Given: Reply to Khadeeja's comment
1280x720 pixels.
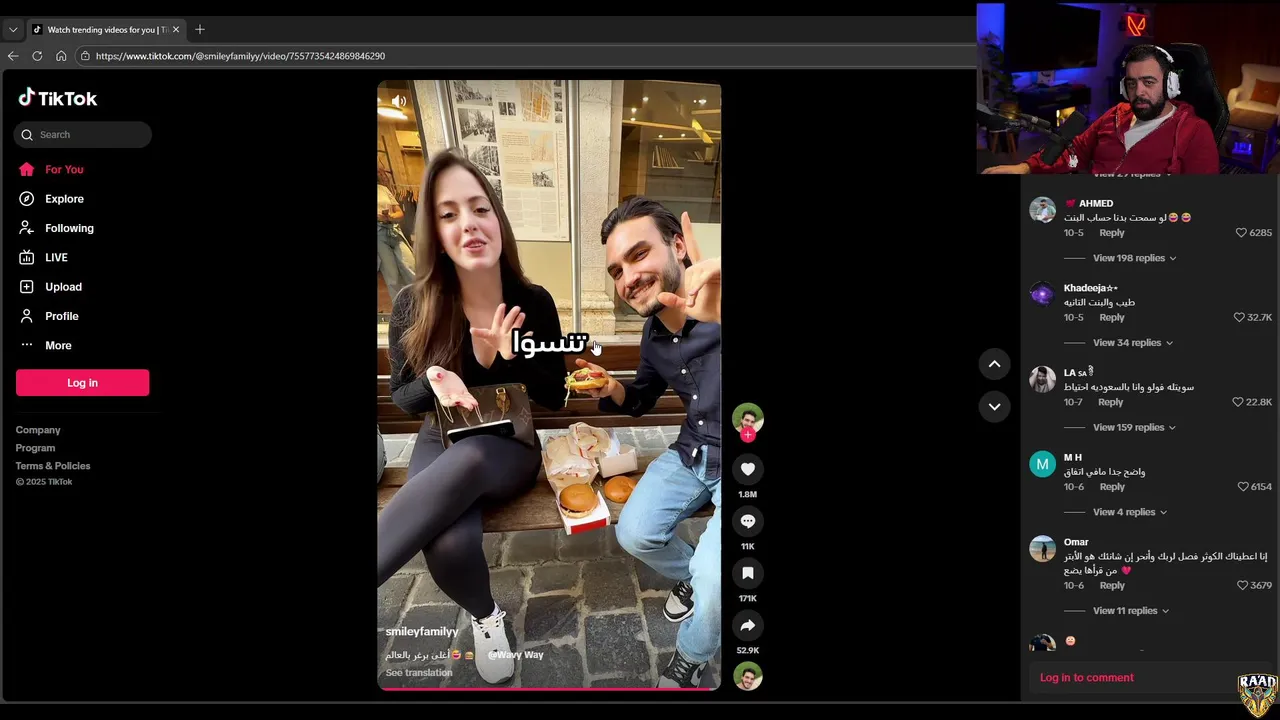Looking at the screenshot, I should point(1112,318).
